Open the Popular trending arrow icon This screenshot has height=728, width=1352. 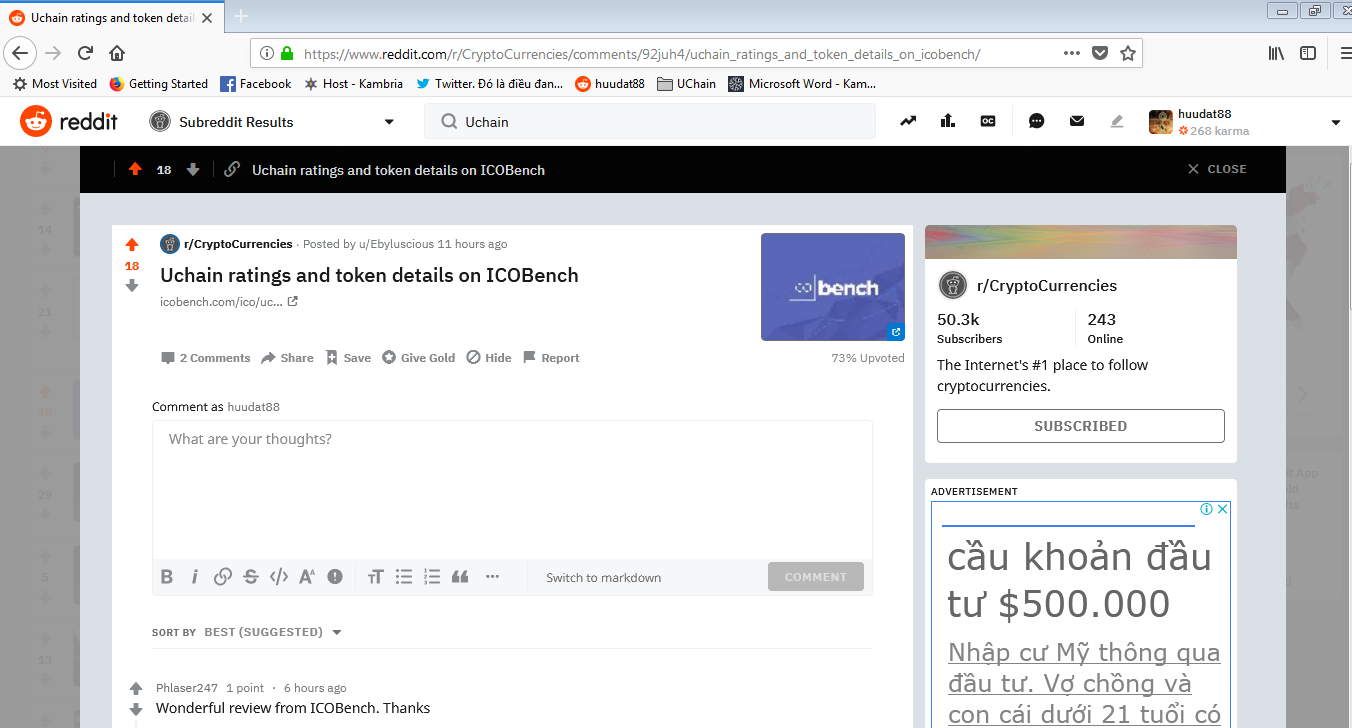click(908, 121)
